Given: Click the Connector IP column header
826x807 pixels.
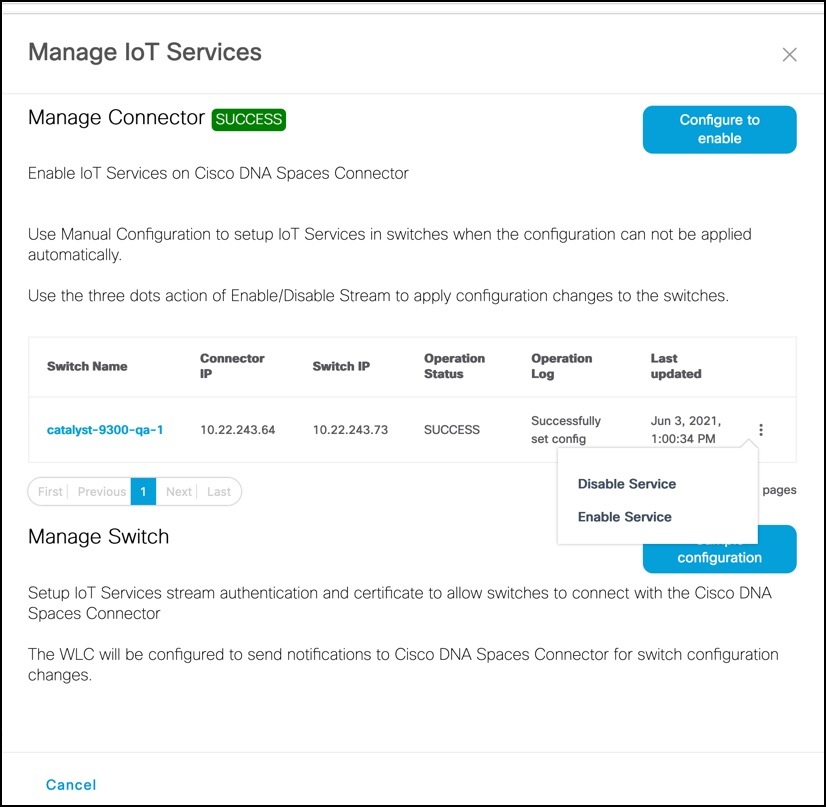Looking at the screenshot, I should (232, 366).
